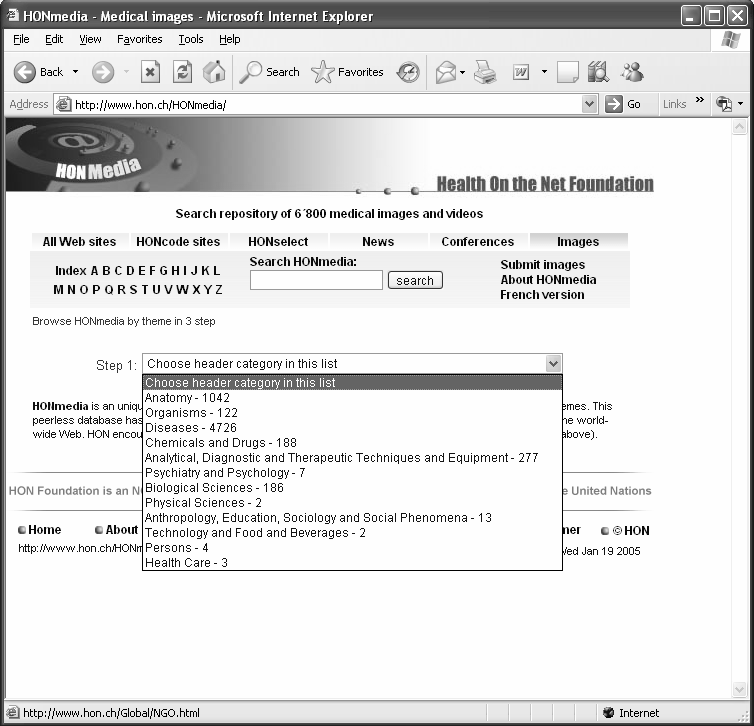Choose 'Analytical, Diagnostic and Therapeutic Techniques' option

pos(352,457)
